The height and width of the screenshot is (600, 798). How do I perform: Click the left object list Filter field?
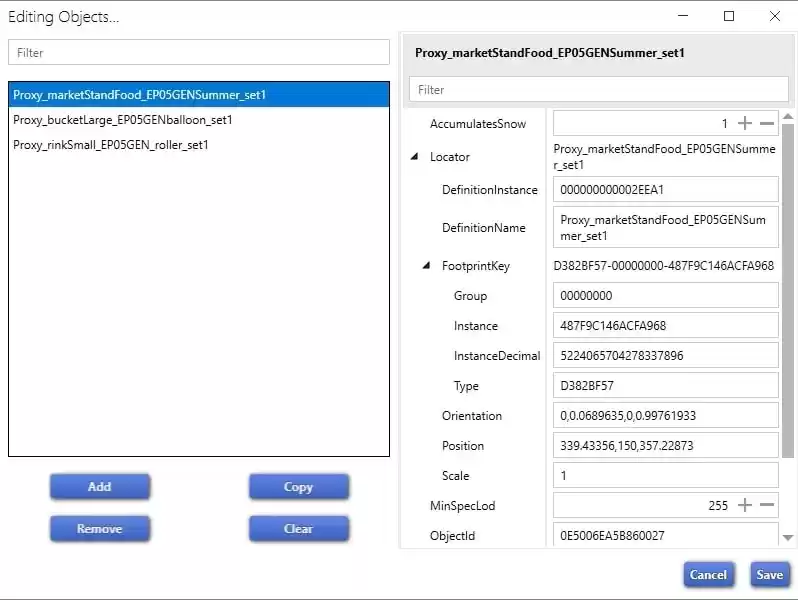click(x=198, y=53)
